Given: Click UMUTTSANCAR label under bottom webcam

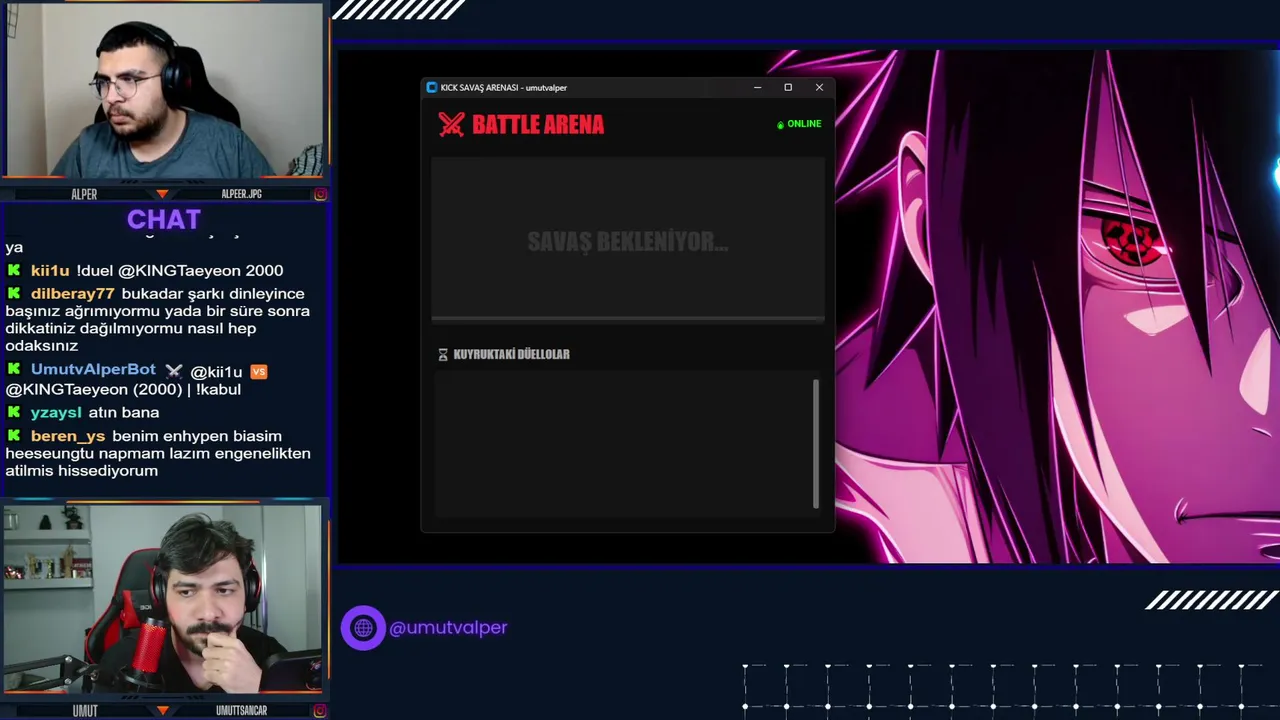Looking at the screenshot, I should click(241, 710).
